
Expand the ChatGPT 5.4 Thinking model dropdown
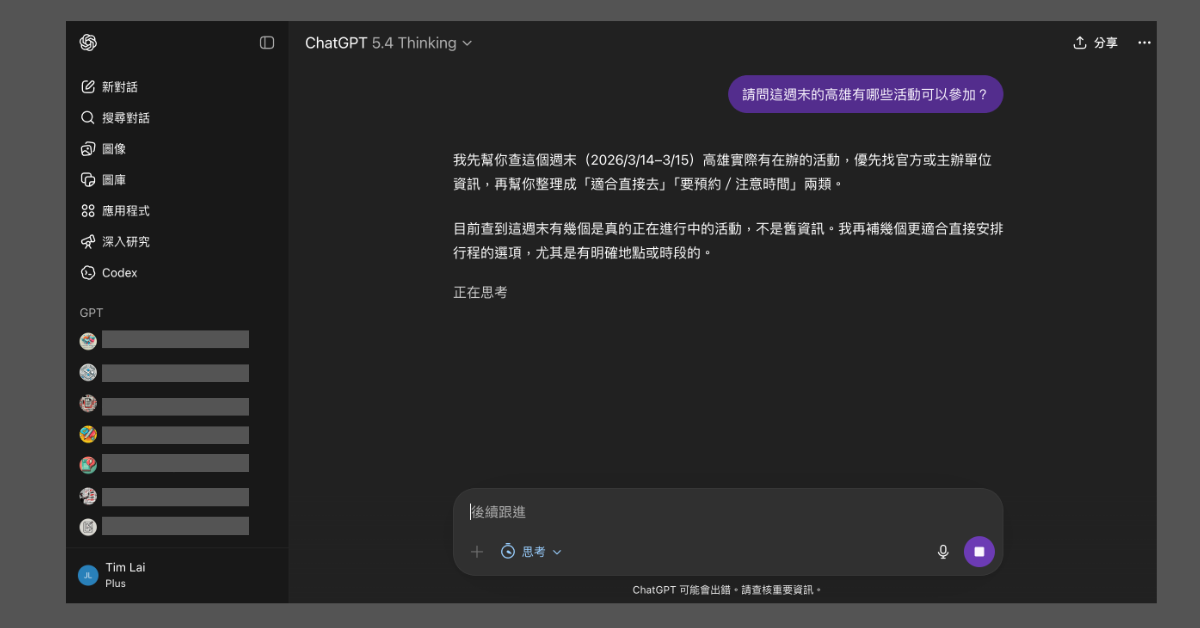[x=388, y=43]
